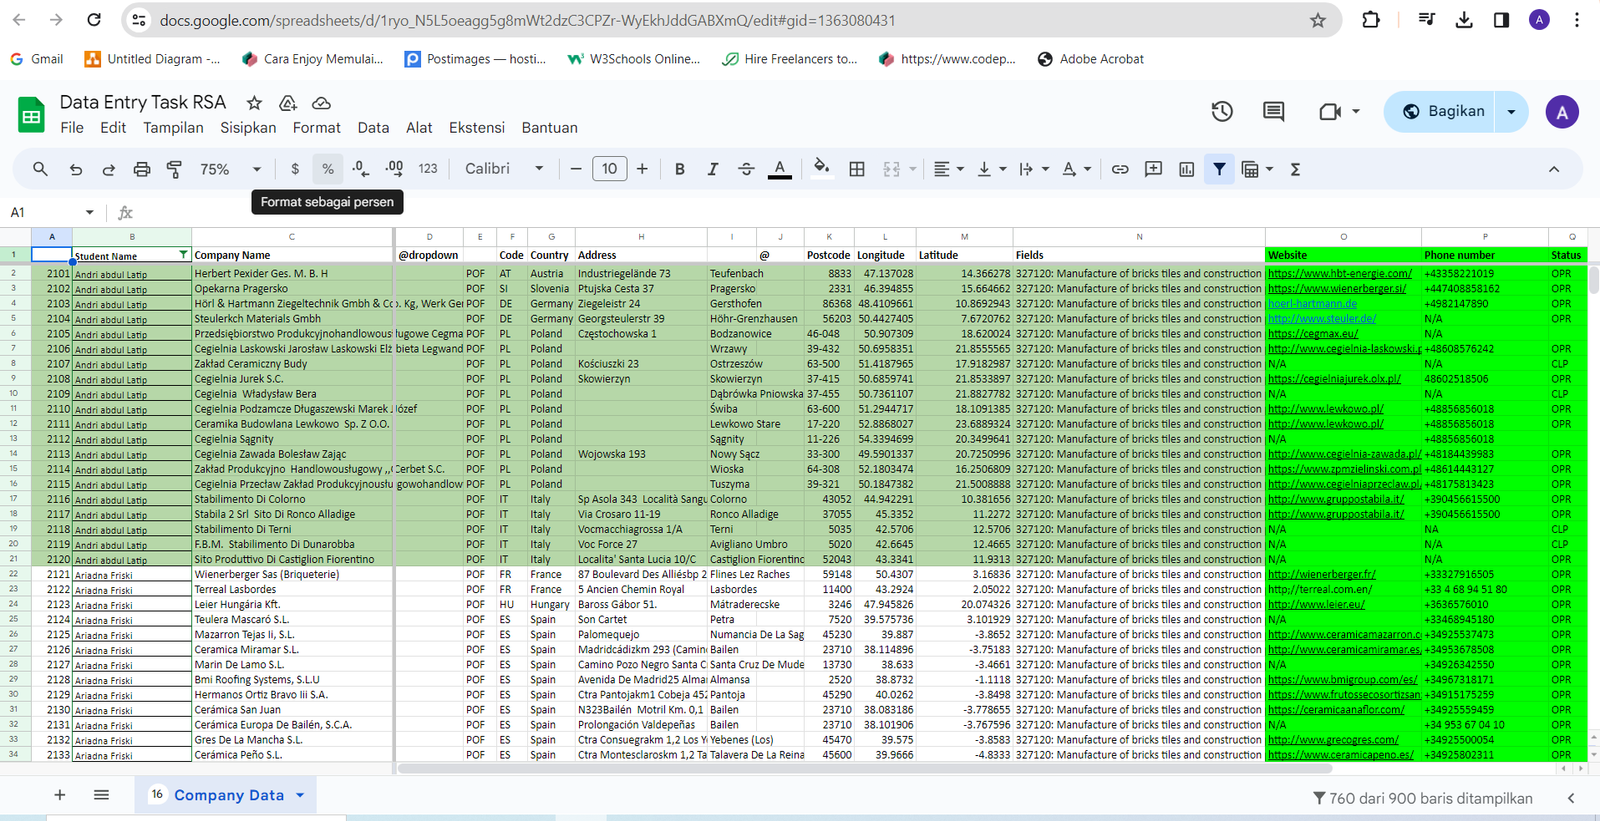
Task: Select the Company Data sheet tab
Action: click(x=228, y=795)
